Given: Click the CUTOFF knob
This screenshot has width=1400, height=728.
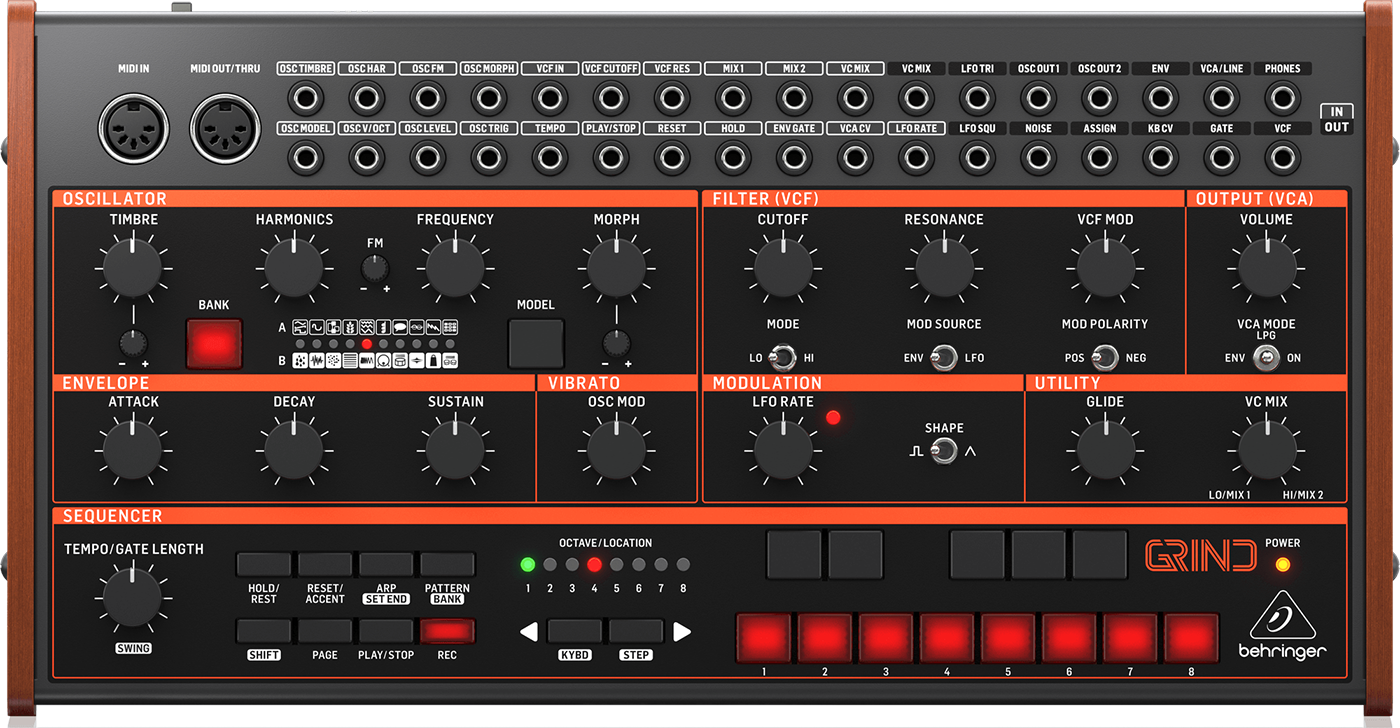Looking at the screenshot, I should pos(783,268).
